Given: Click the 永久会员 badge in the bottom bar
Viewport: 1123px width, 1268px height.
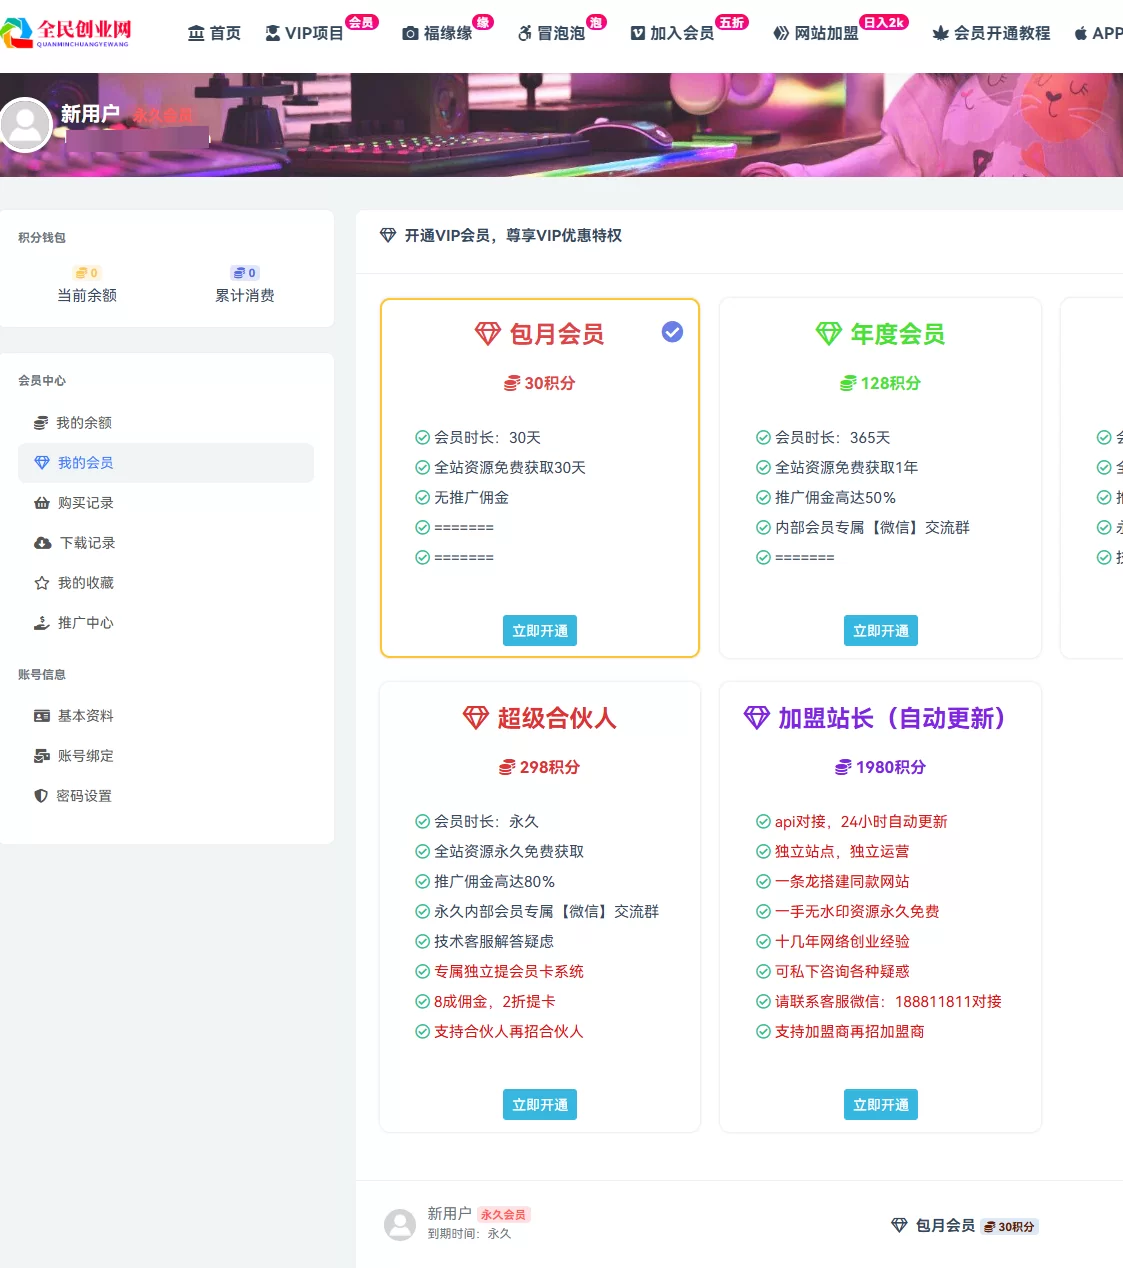Looking at the screenshot, I should point(503,1215).
